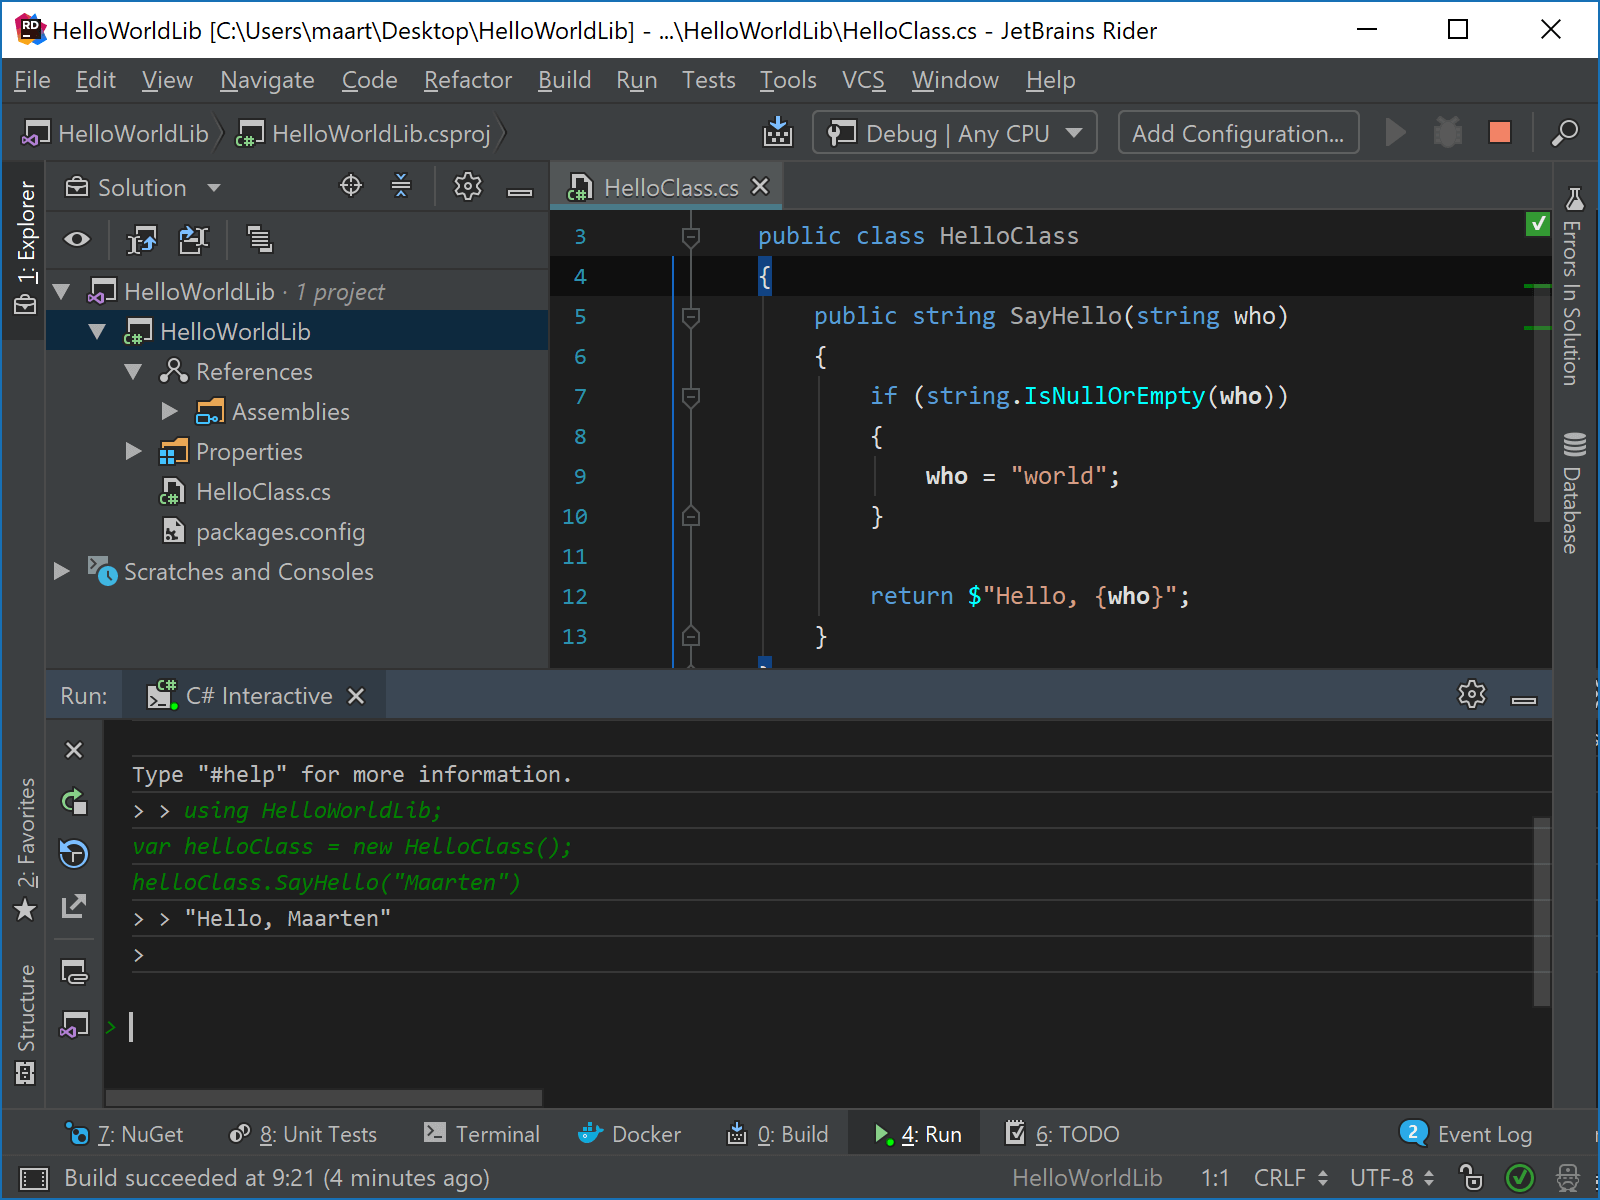Open the Unit Tests tool window
Screen dimensions: 1600x1200
tap(303, 1134)
